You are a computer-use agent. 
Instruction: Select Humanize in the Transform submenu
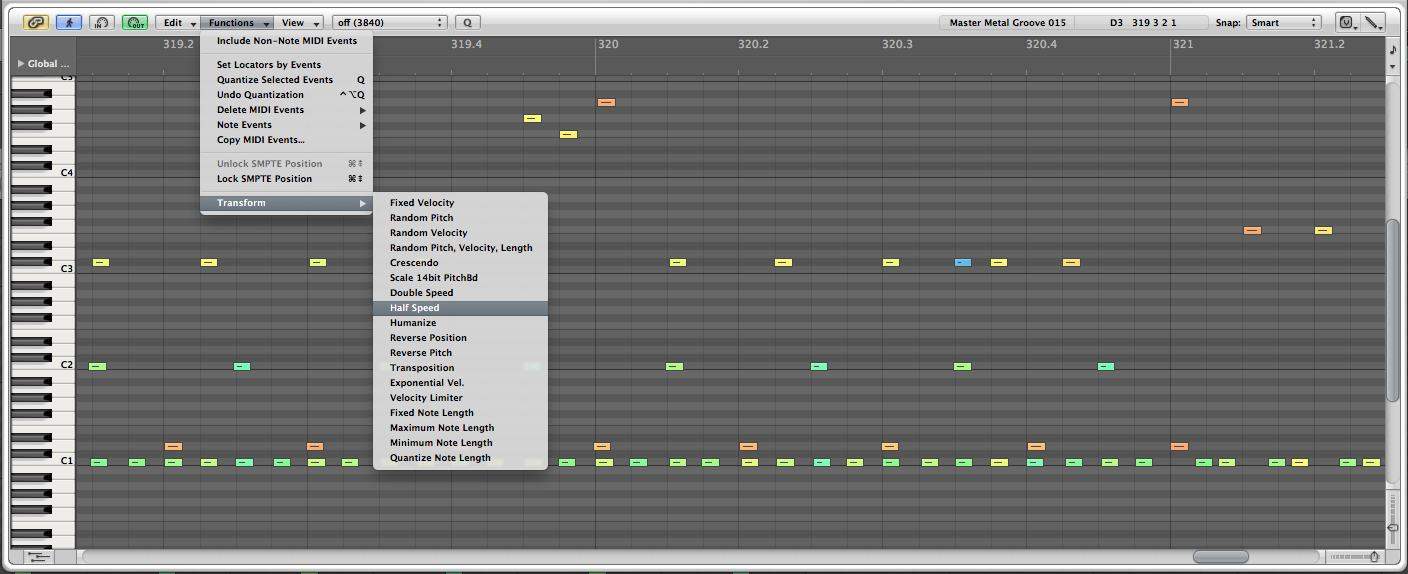coord(413,323)
